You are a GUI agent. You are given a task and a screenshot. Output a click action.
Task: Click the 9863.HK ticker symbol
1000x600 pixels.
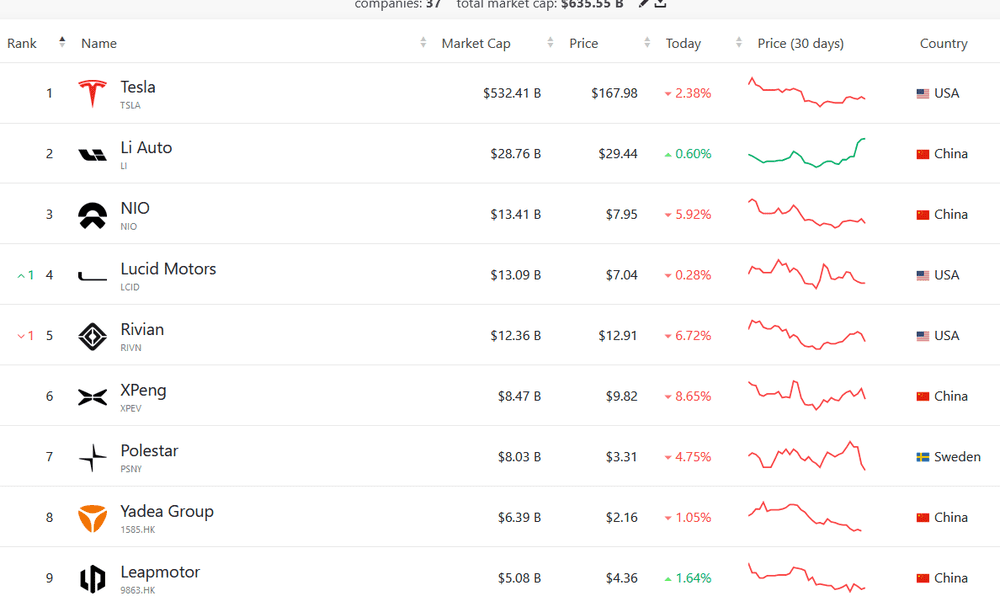(x=138, y=590)
